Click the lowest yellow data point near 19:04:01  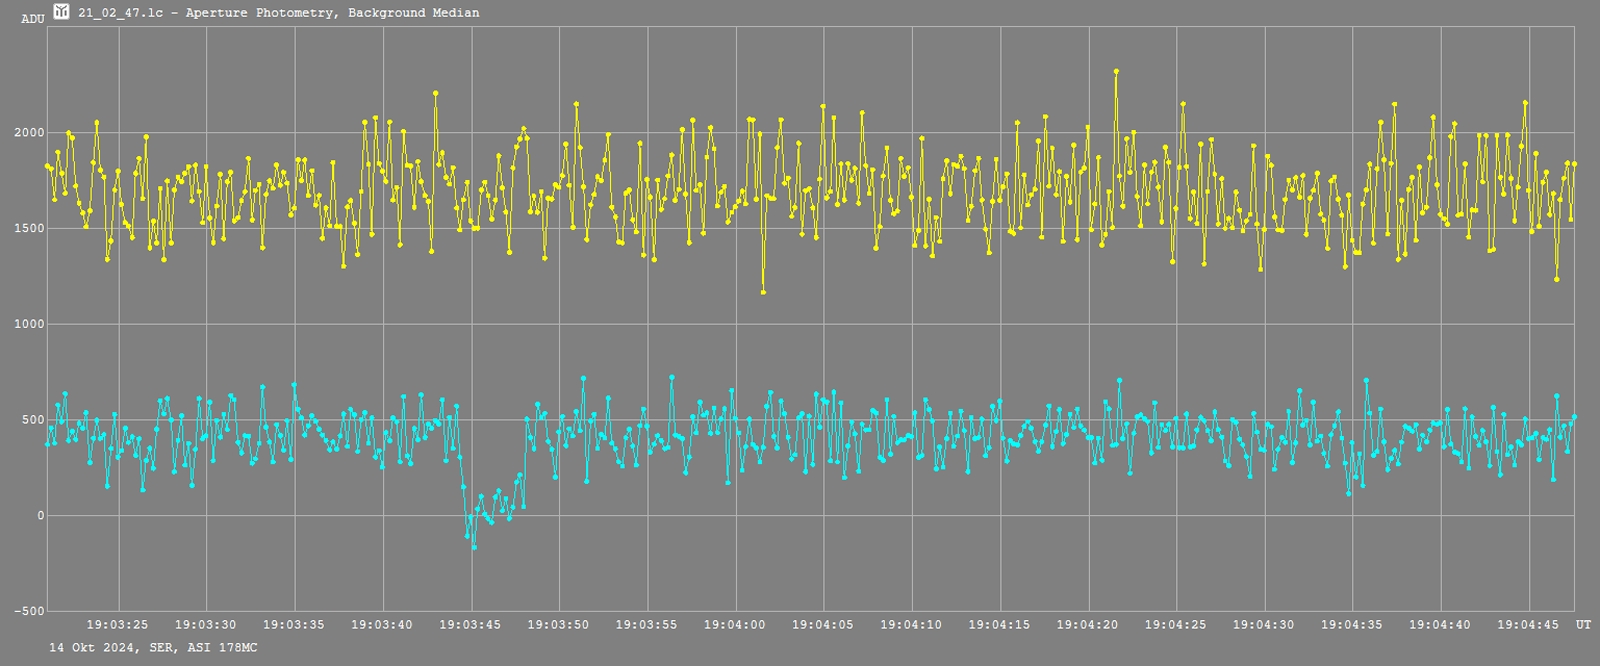[763, 292]
